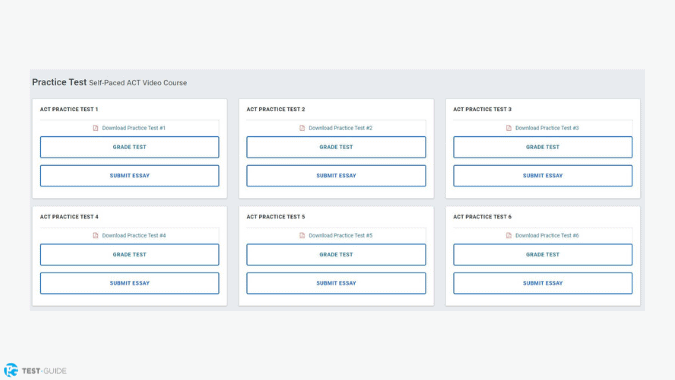Open Download Practice Test #5 link
Viewport: 675px width, 380px height.
[340, 235]
